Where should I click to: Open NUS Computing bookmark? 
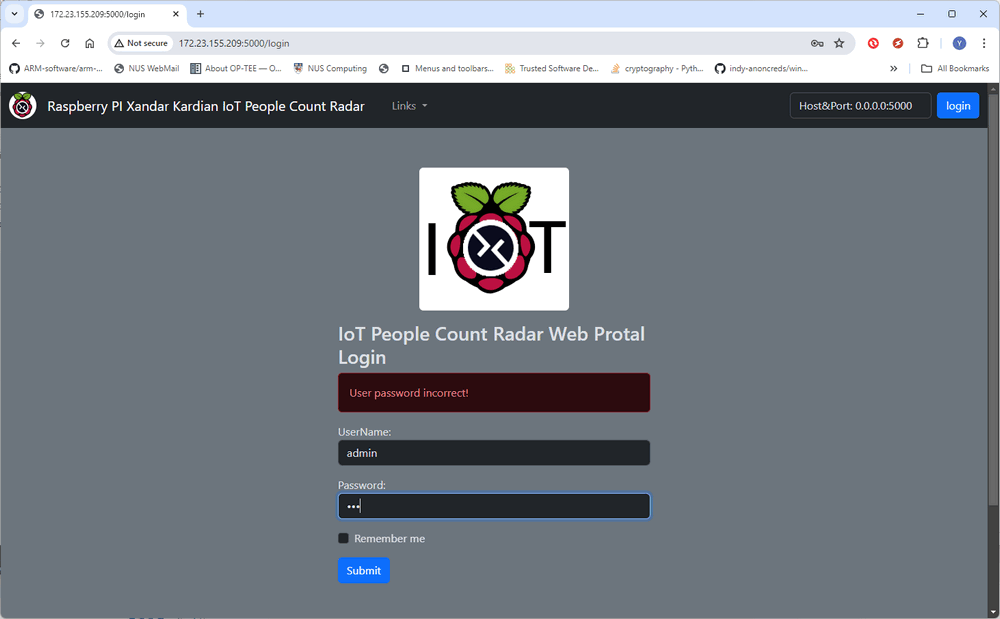point(330,68)
